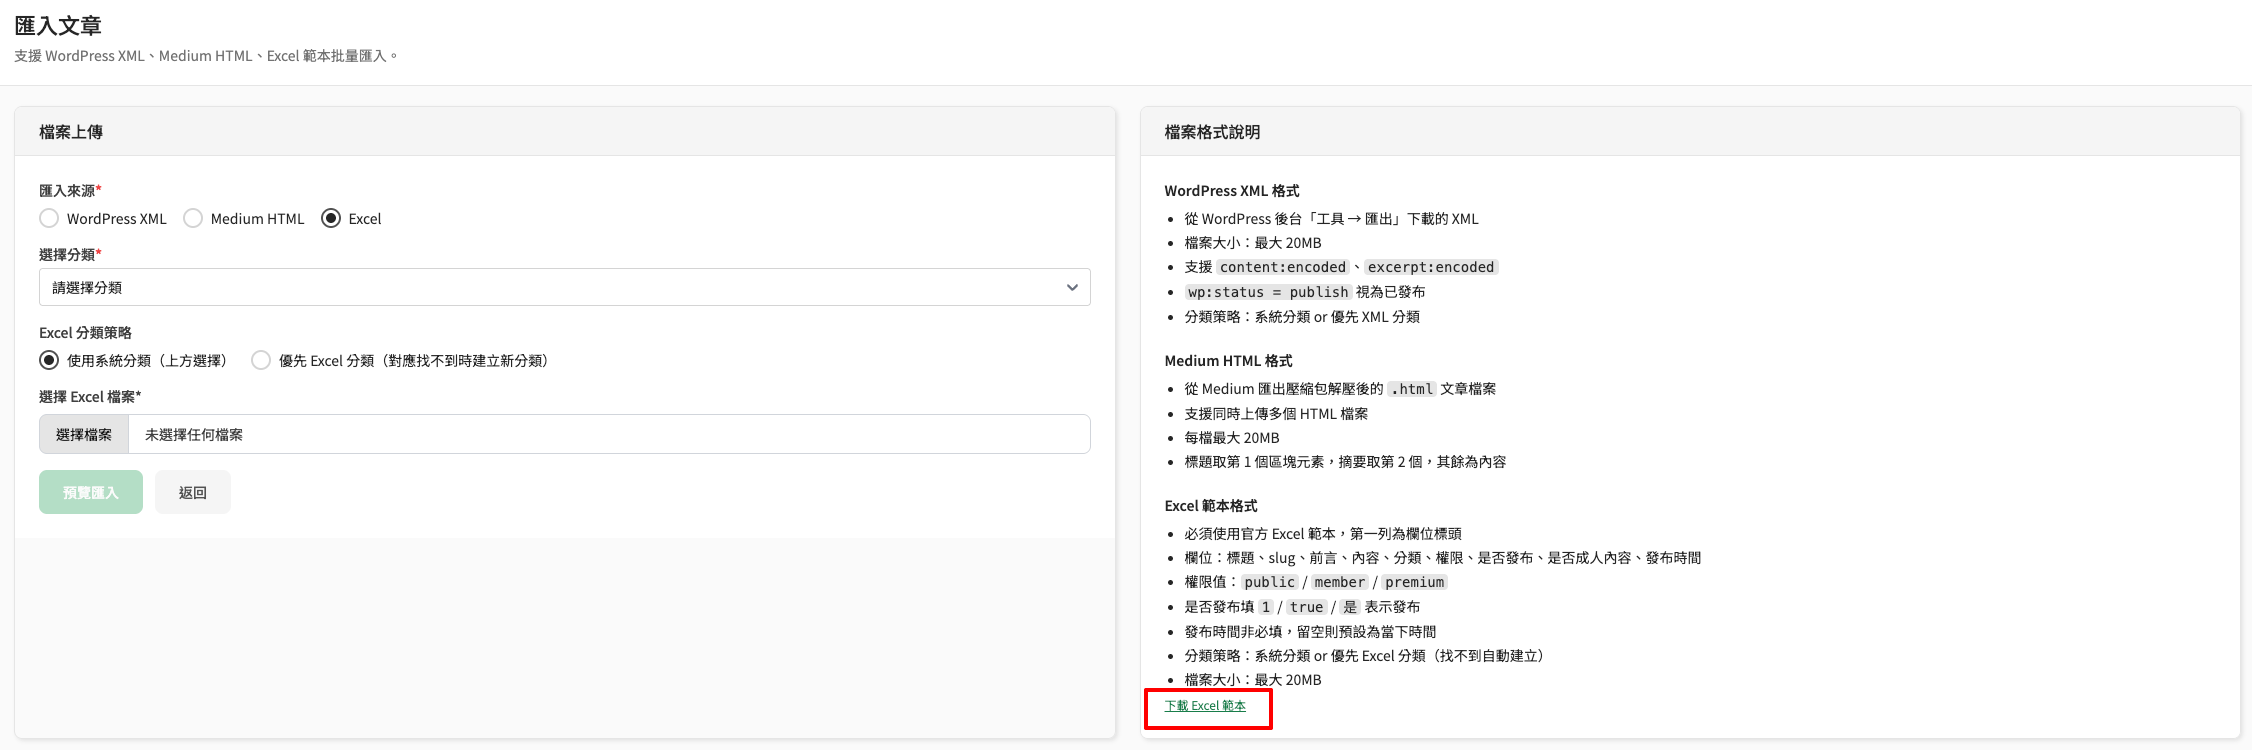Click the WordPress XML 格式 heading
The width and height of the screenshot is (2252, 750).
(x=1232, y=191)
